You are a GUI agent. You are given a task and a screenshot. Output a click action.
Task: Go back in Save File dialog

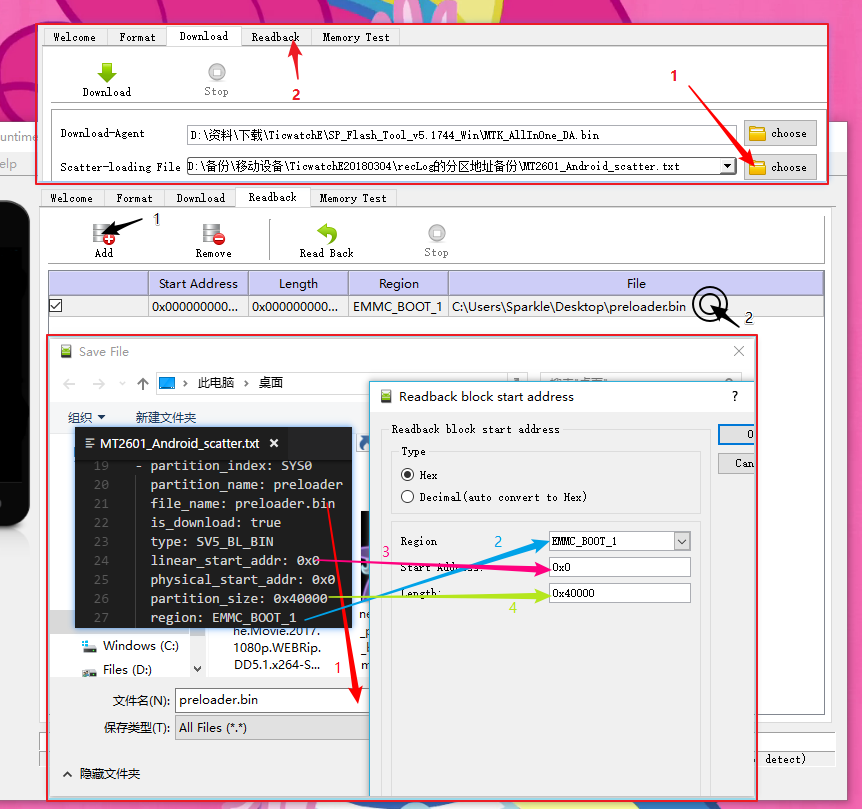click(x=69, y=384)
